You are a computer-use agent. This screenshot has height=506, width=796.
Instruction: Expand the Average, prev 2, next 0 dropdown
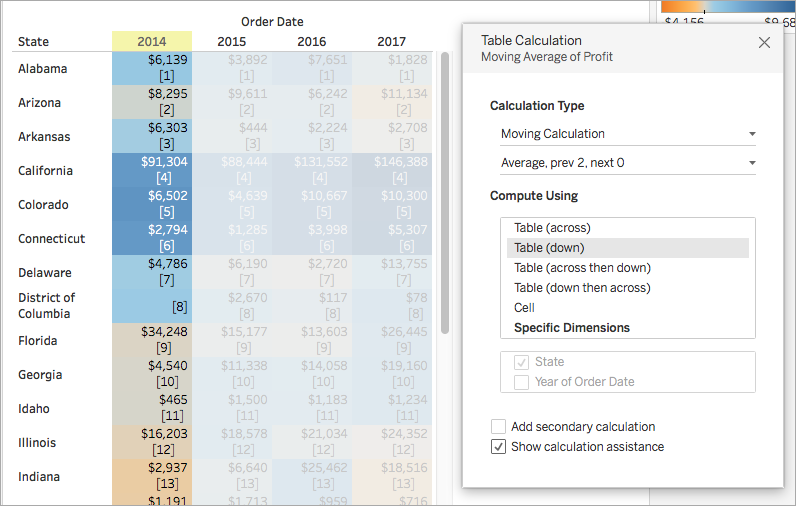click(x=627, y=163)
